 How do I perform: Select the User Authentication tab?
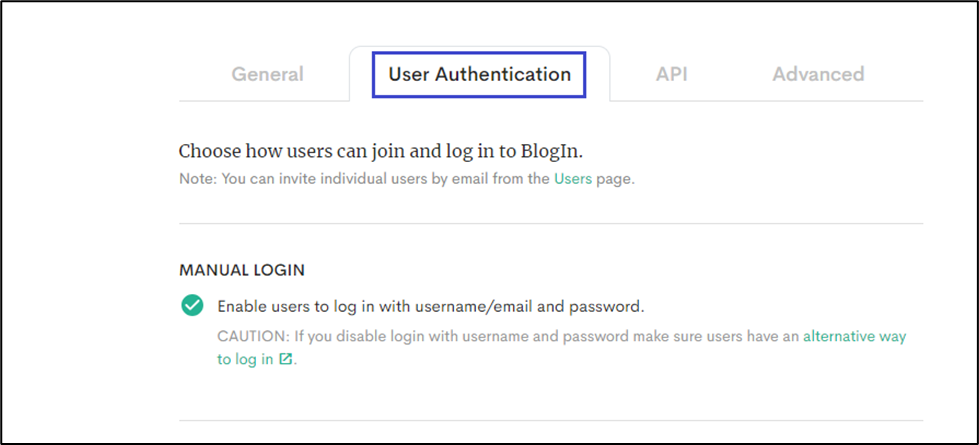tap(479, 74)
